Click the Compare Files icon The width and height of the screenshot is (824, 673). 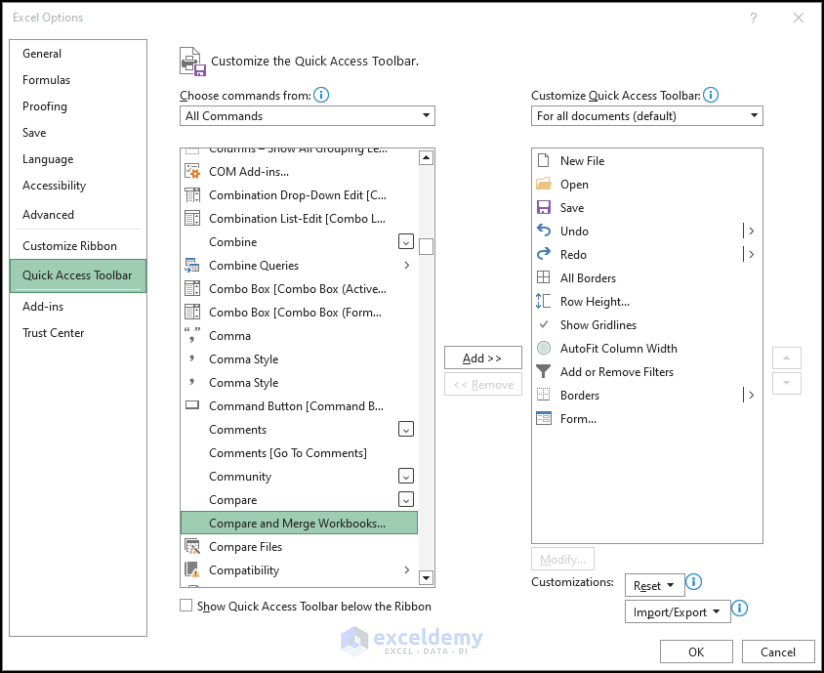[x=192, y=546]
